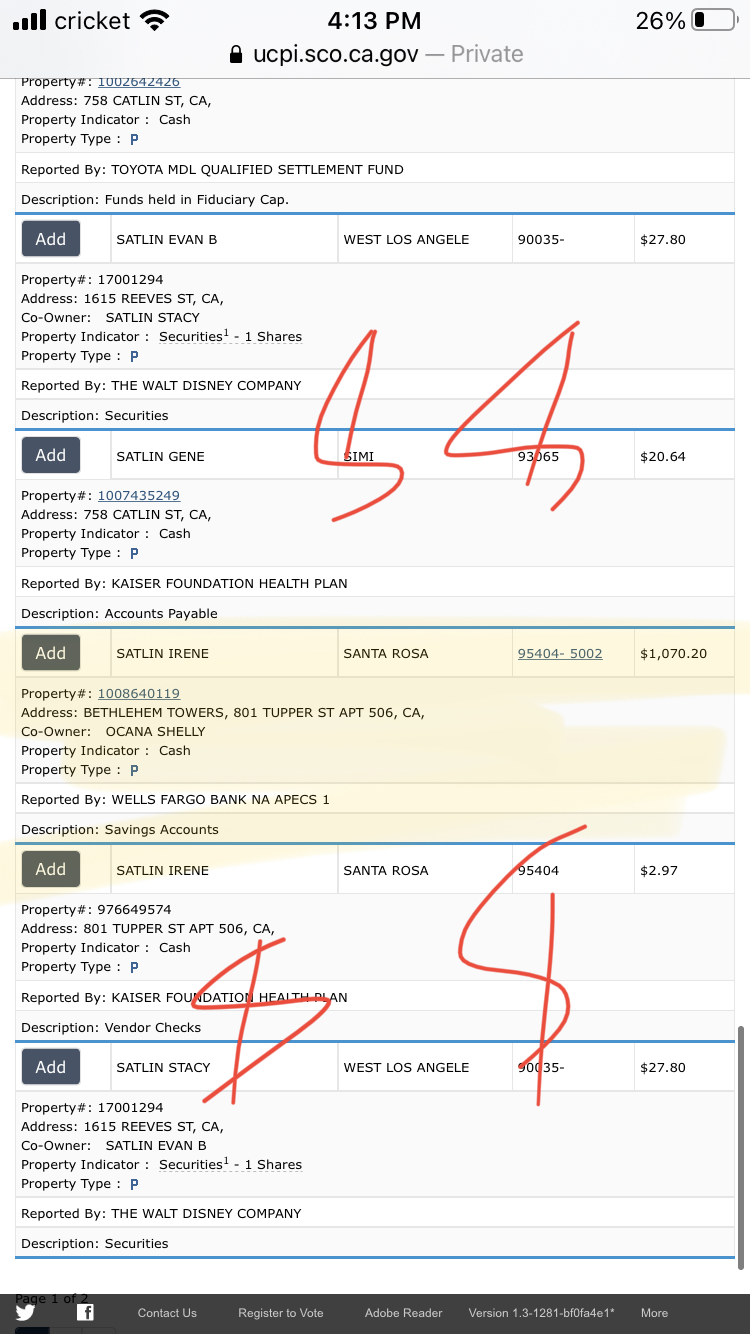Tap the ucpi.sco.ca.gov address bar

click(376, 54)
